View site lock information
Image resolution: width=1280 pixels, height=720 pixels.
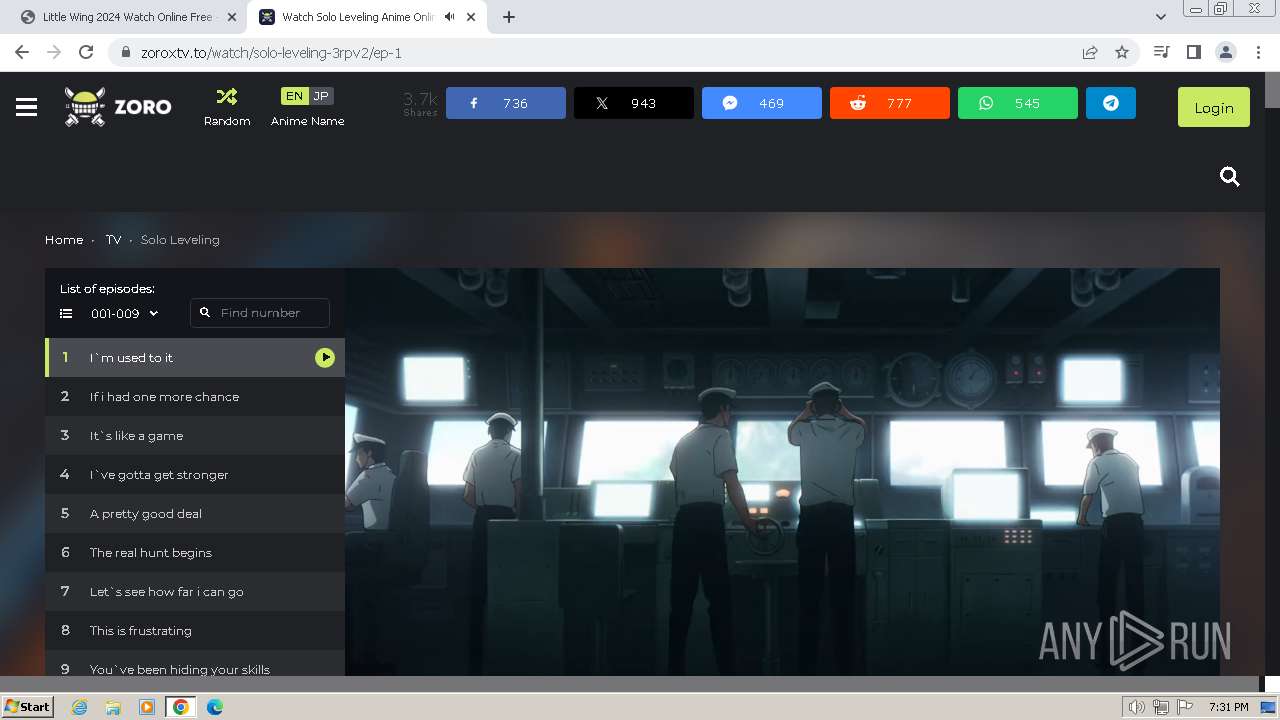(125, 53)
